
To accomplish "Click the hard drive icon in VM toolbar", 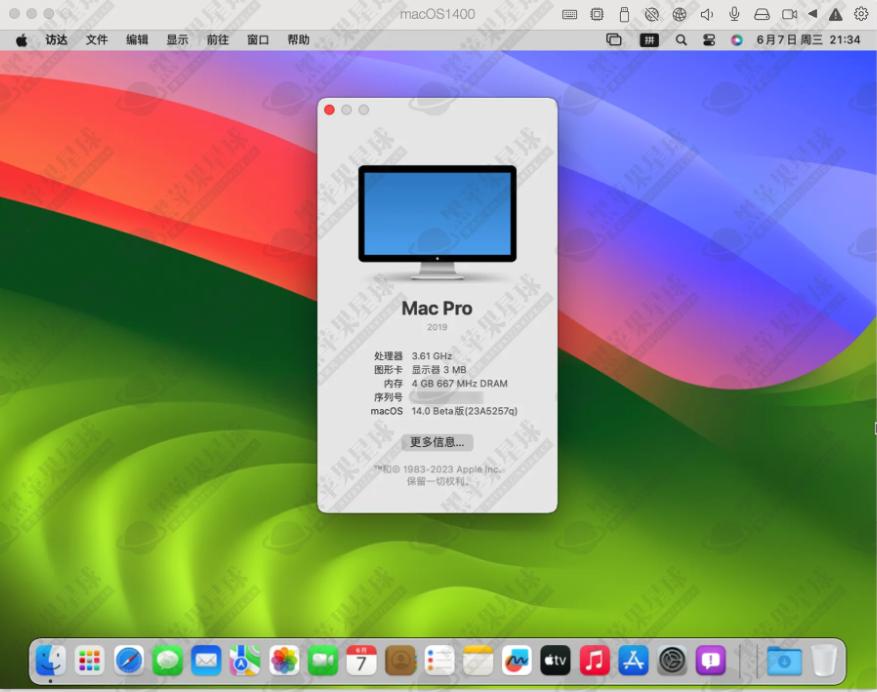I will [x=762, y=15].
